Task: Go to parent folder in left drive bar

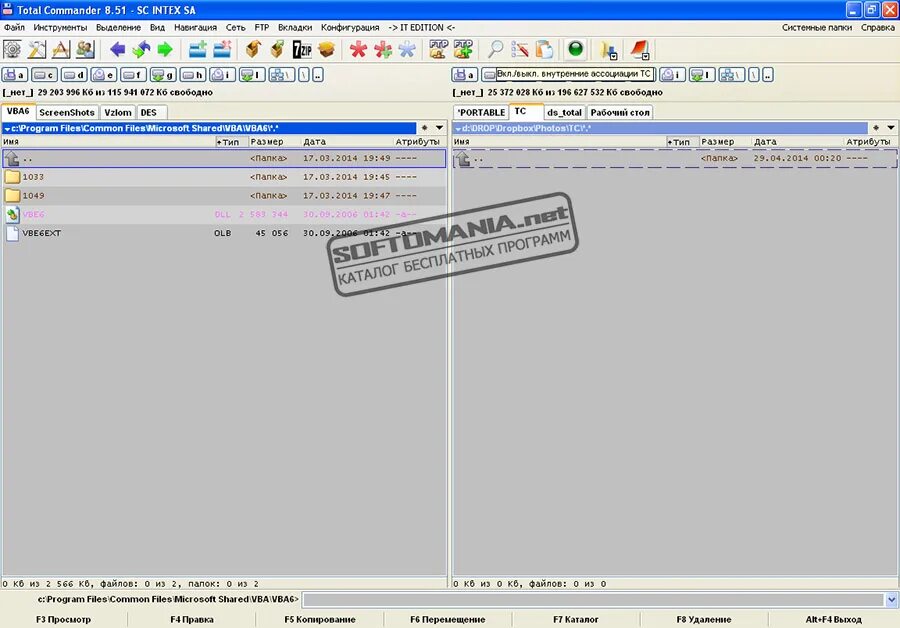Action: [318, 75]
